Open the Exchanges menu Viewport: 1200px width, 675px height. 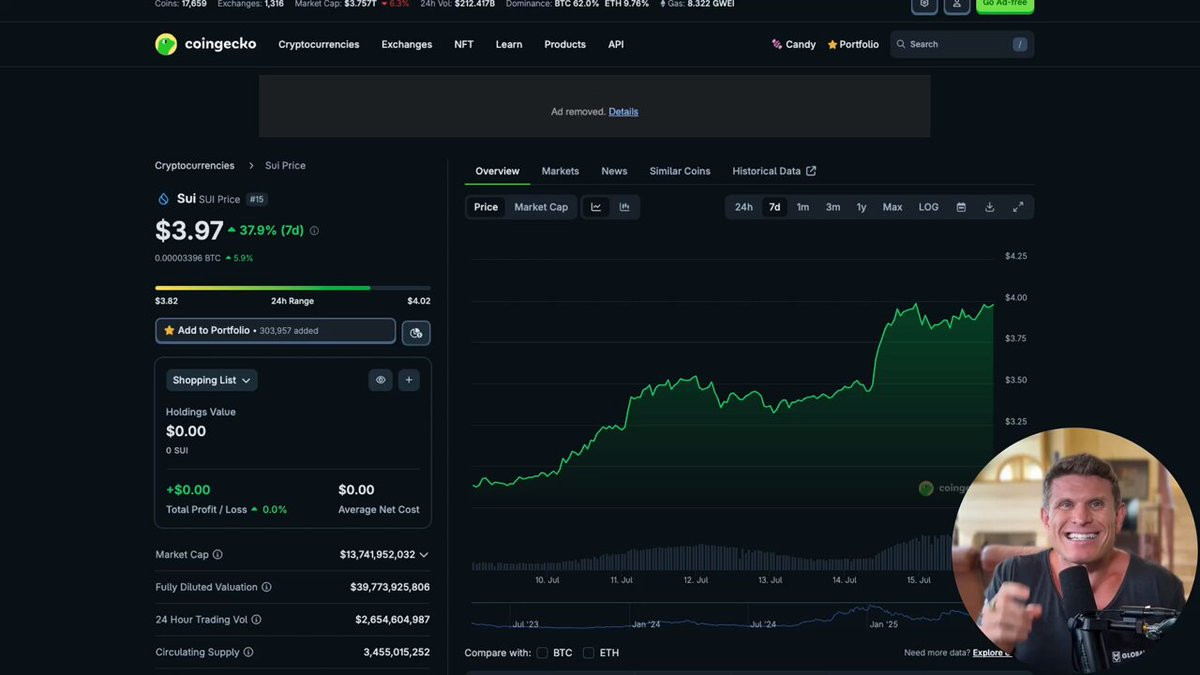[x=407, y=44]
